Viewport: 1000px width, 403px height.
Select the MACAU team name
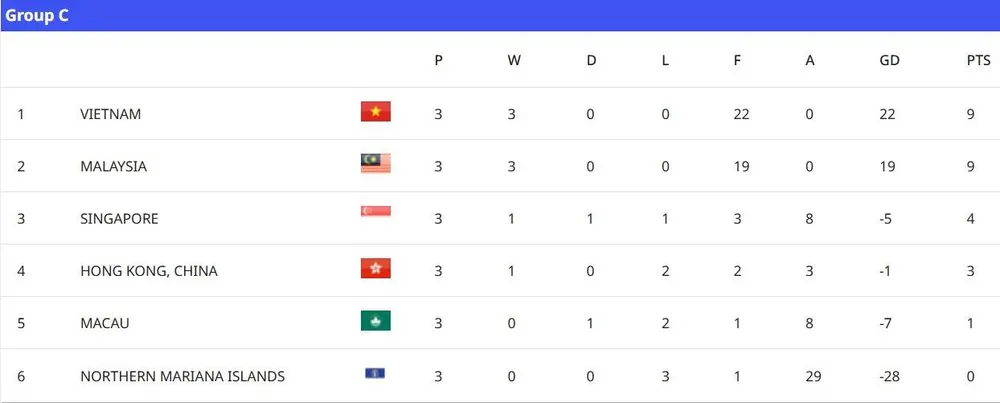105,323
